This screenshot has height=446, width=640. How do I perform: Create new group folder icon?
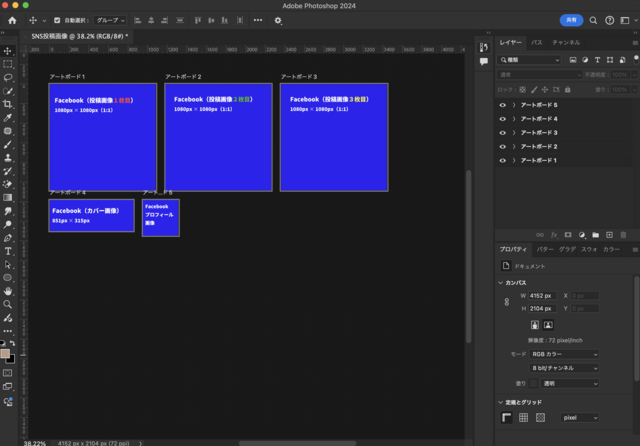click(x=596, y=235)
